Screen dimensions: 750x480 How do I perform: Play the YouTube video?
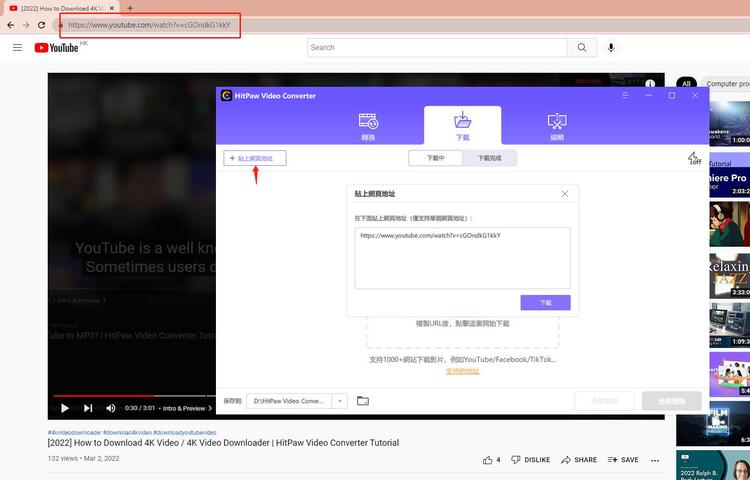tap(65, 408)
